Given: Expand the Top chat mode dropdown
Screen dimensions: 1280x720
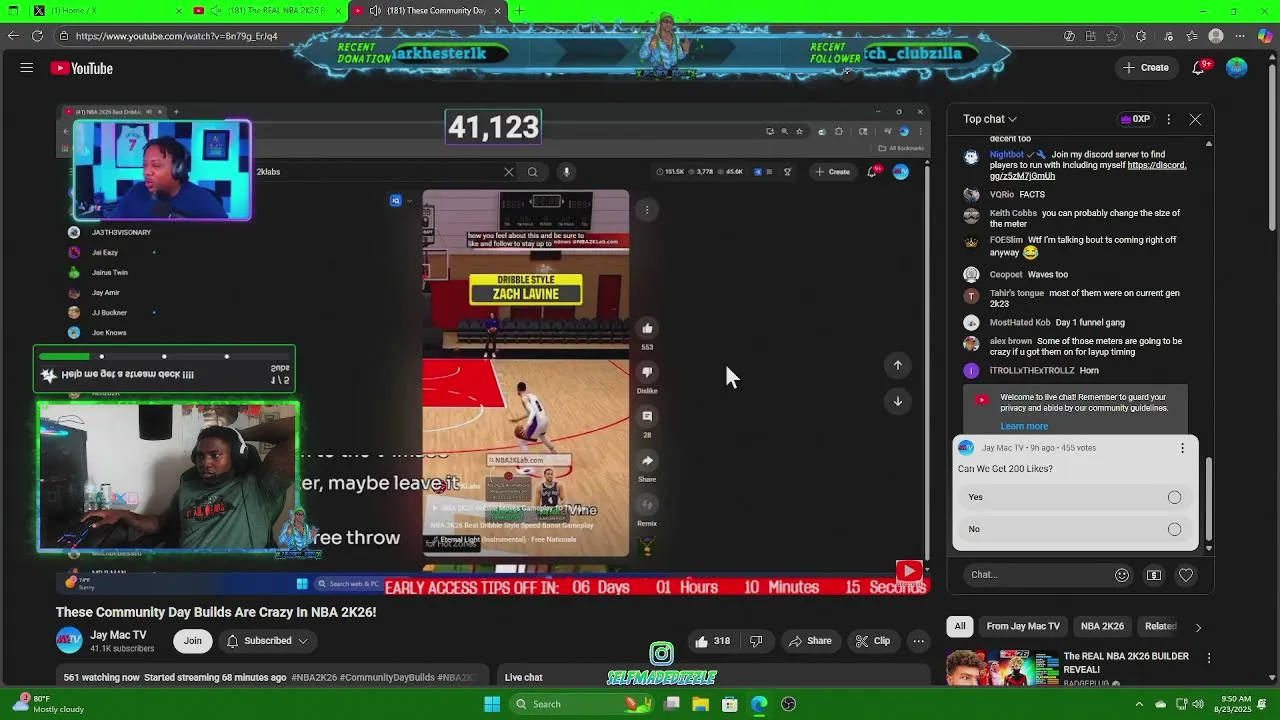Looking at the screenshot, I should click(x=990, y=119).
